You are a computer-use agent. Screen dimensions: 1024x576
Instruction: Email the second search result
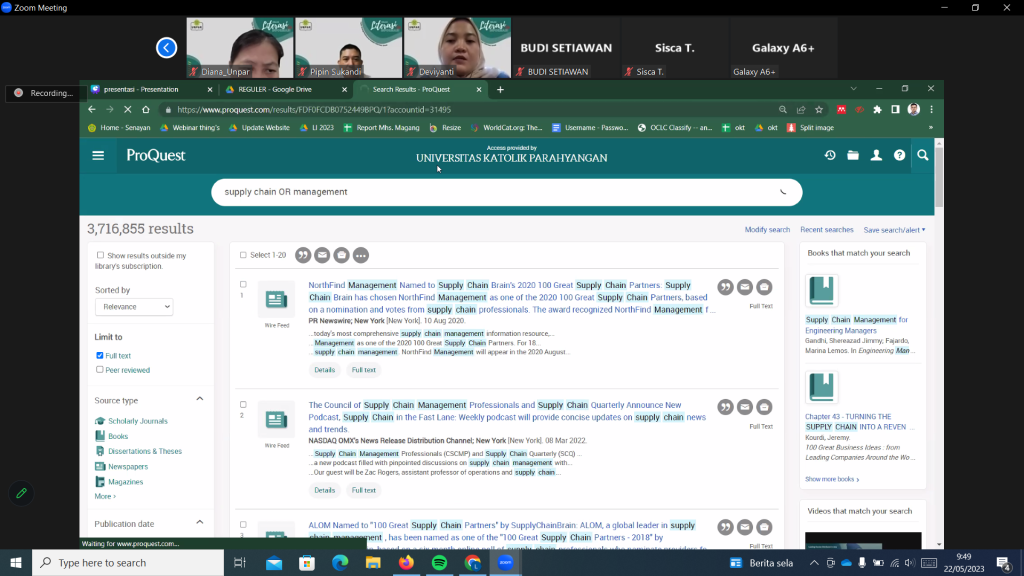point(745,407)
